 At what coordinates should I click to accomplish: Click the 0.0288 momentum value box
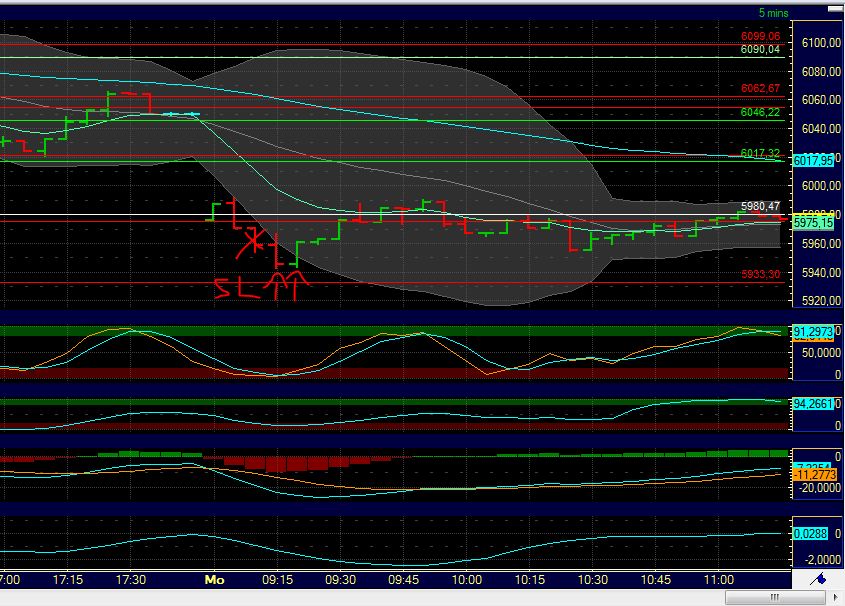click(x=810, y=533)
